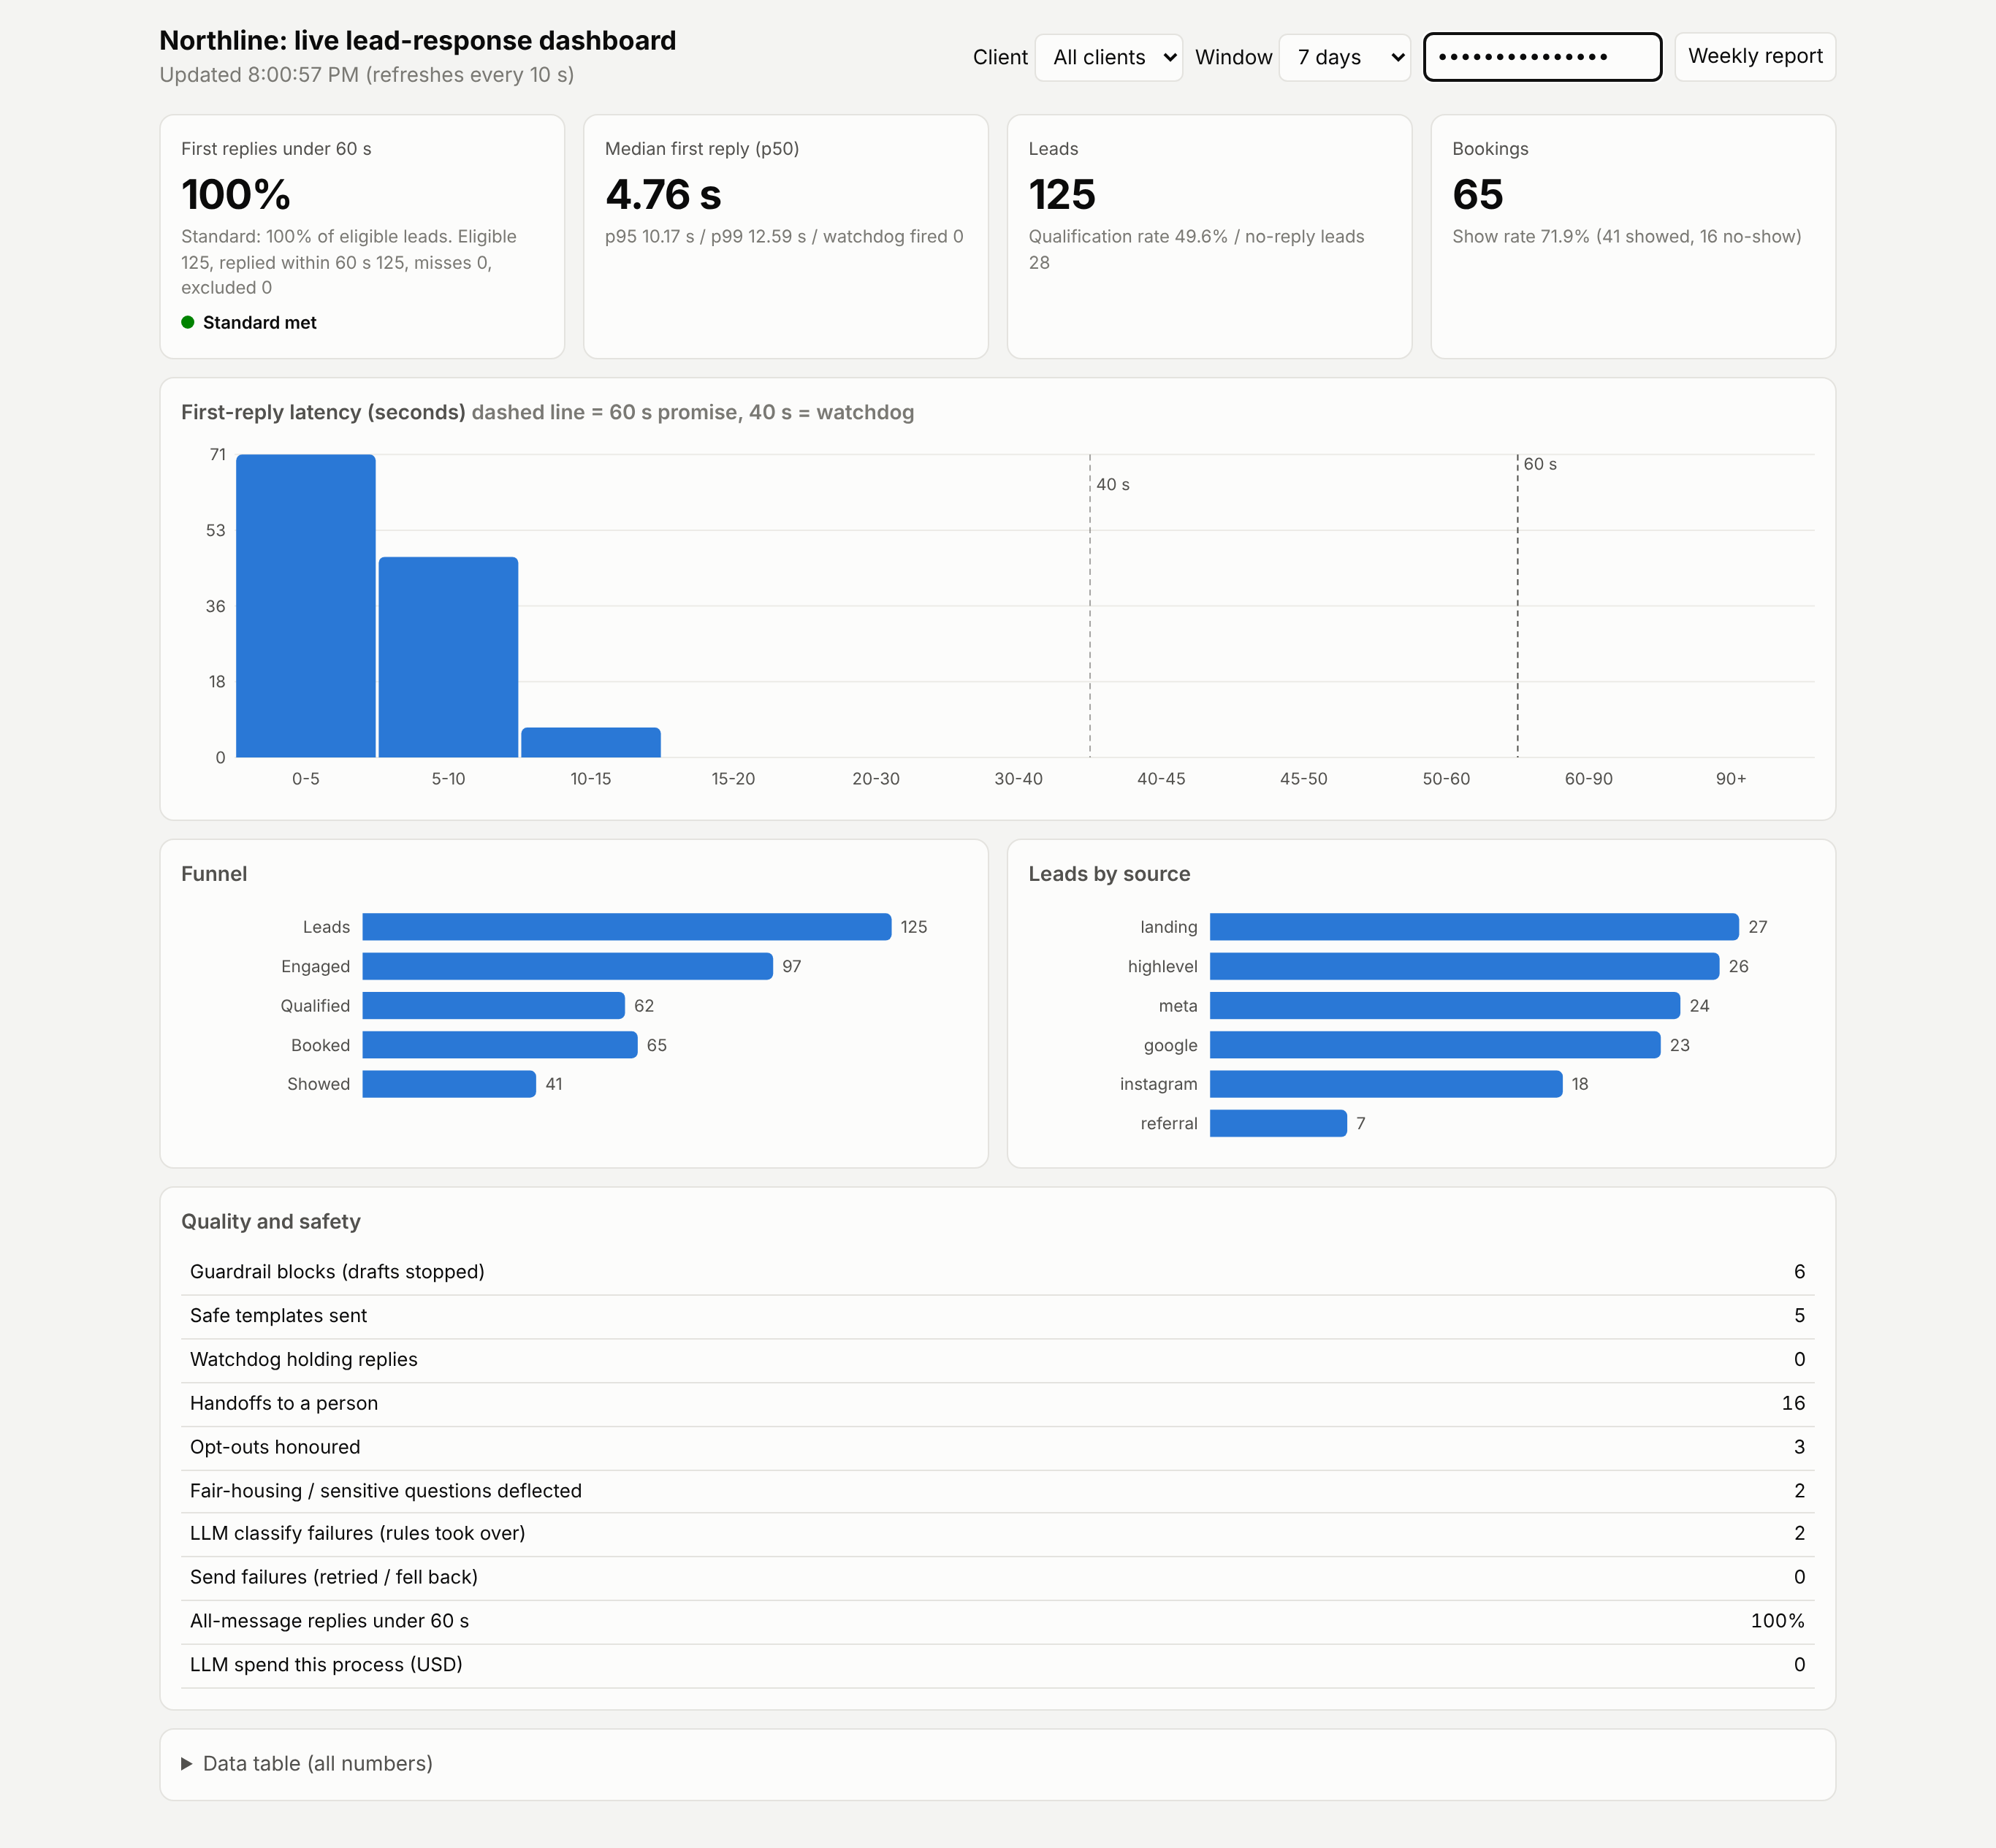Click the Leads funnel bar showing 125
This screenshot has width=1996, height=1848.
click(627, 927)
